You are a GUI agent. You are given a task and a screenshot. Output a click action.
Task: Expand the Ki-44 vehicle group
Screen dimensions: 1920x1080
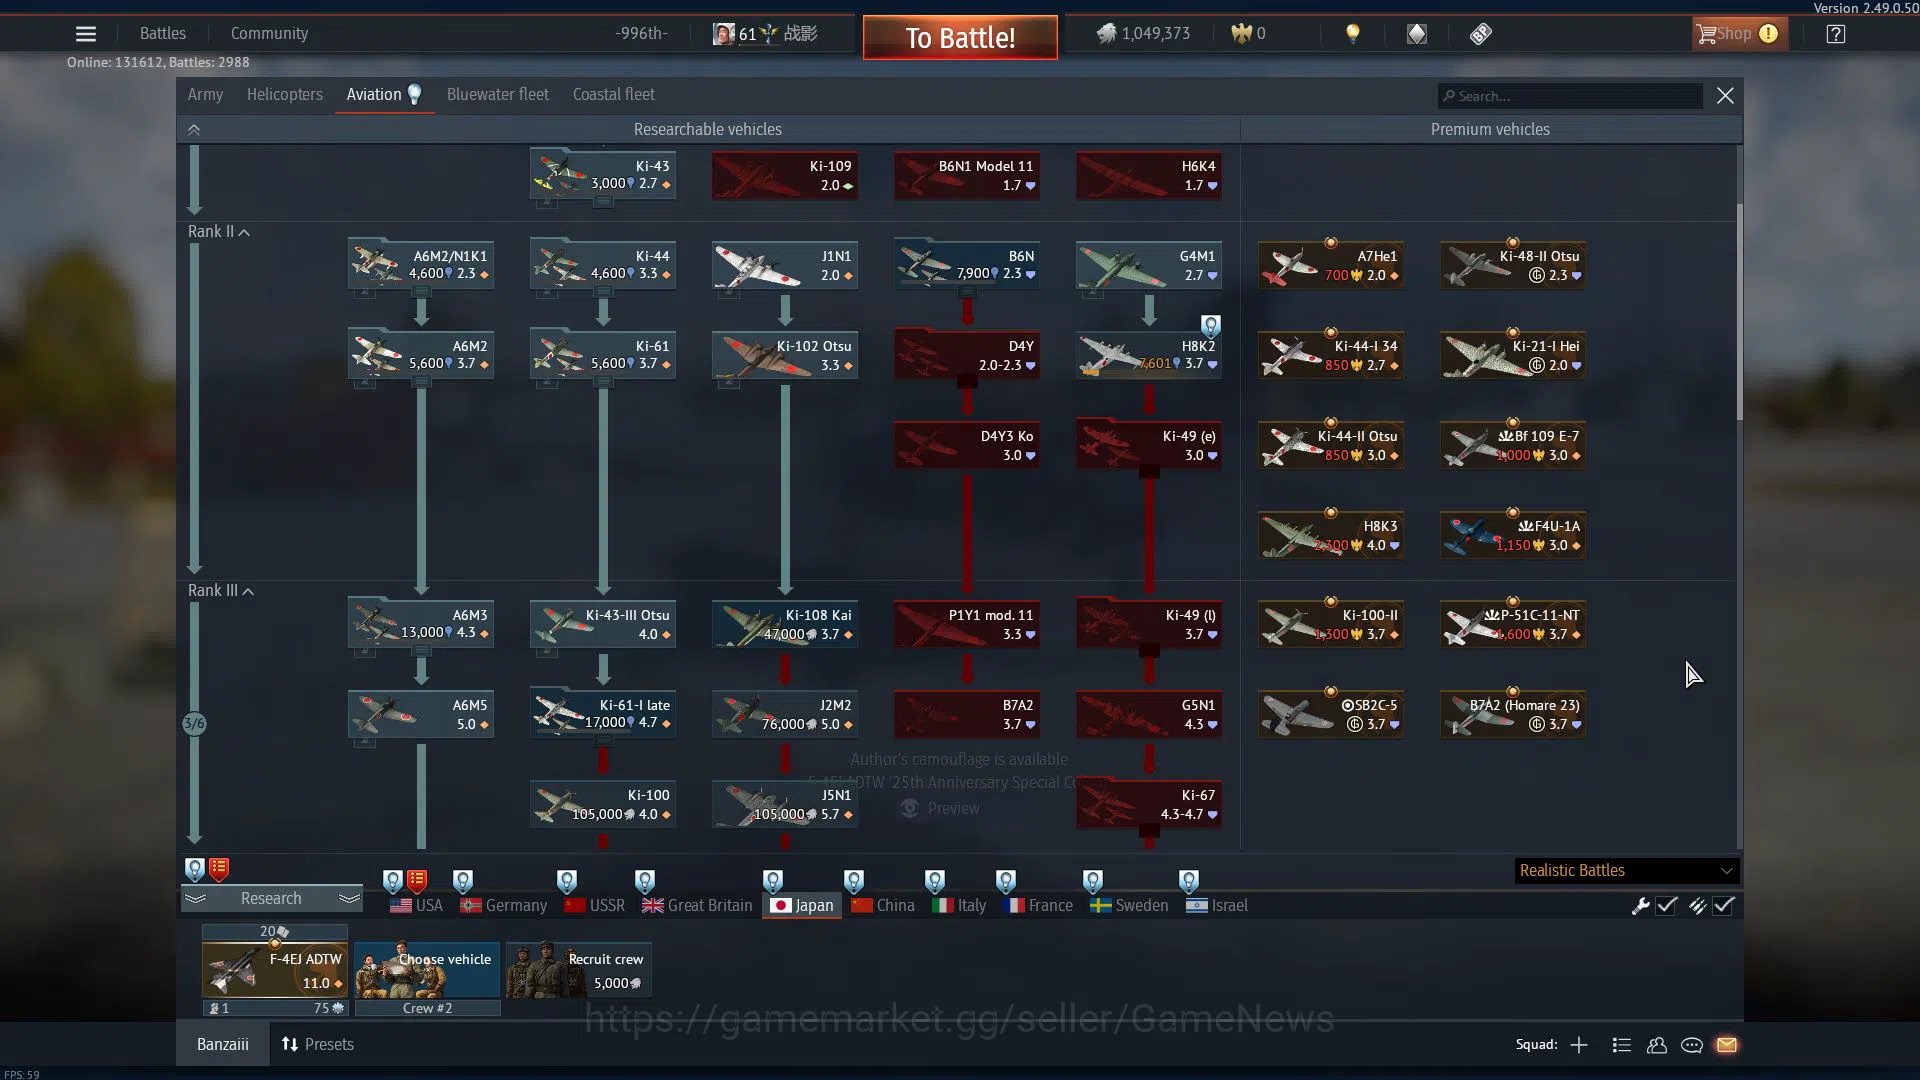point(603,292)
